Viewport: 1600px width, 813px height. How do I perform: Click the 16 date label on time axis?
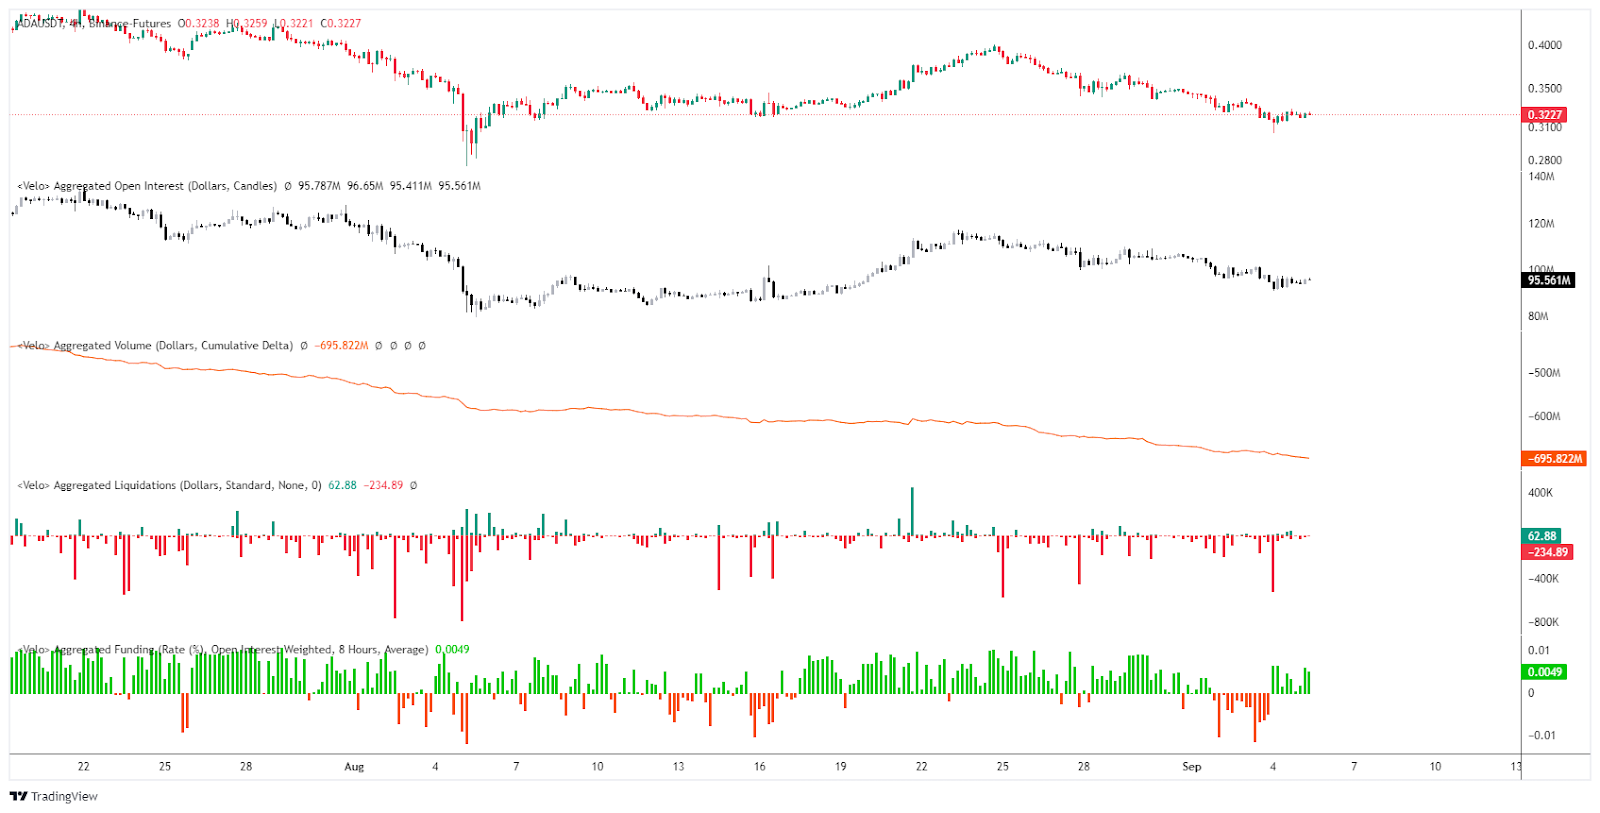pyautogui.click(x=760, y=767)
